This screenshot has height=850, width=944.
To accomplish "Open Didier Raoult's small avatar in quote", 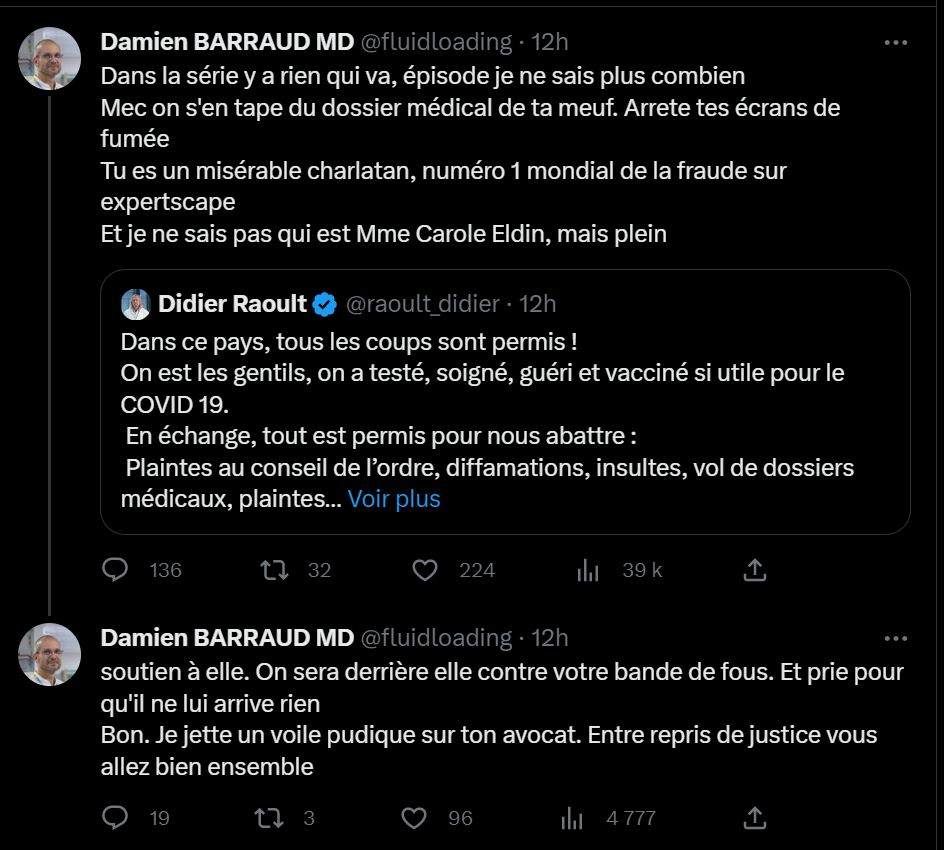I will 136,303.
